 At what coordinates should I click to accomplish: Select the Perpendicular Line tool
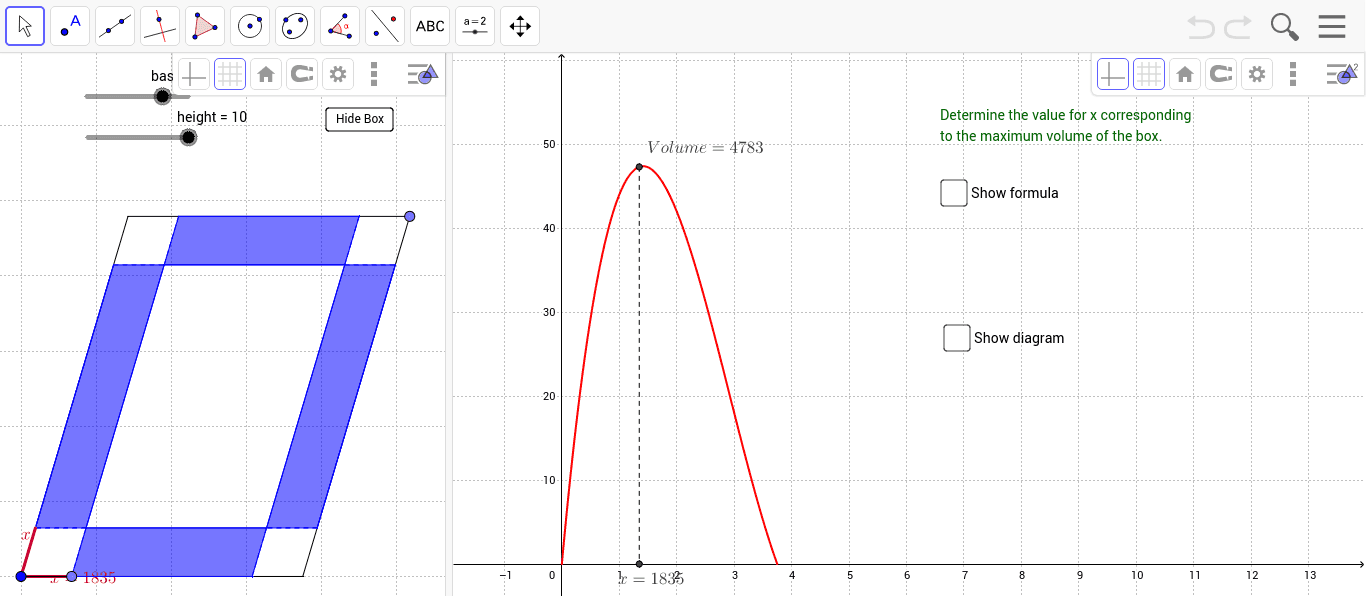[159, 26]
